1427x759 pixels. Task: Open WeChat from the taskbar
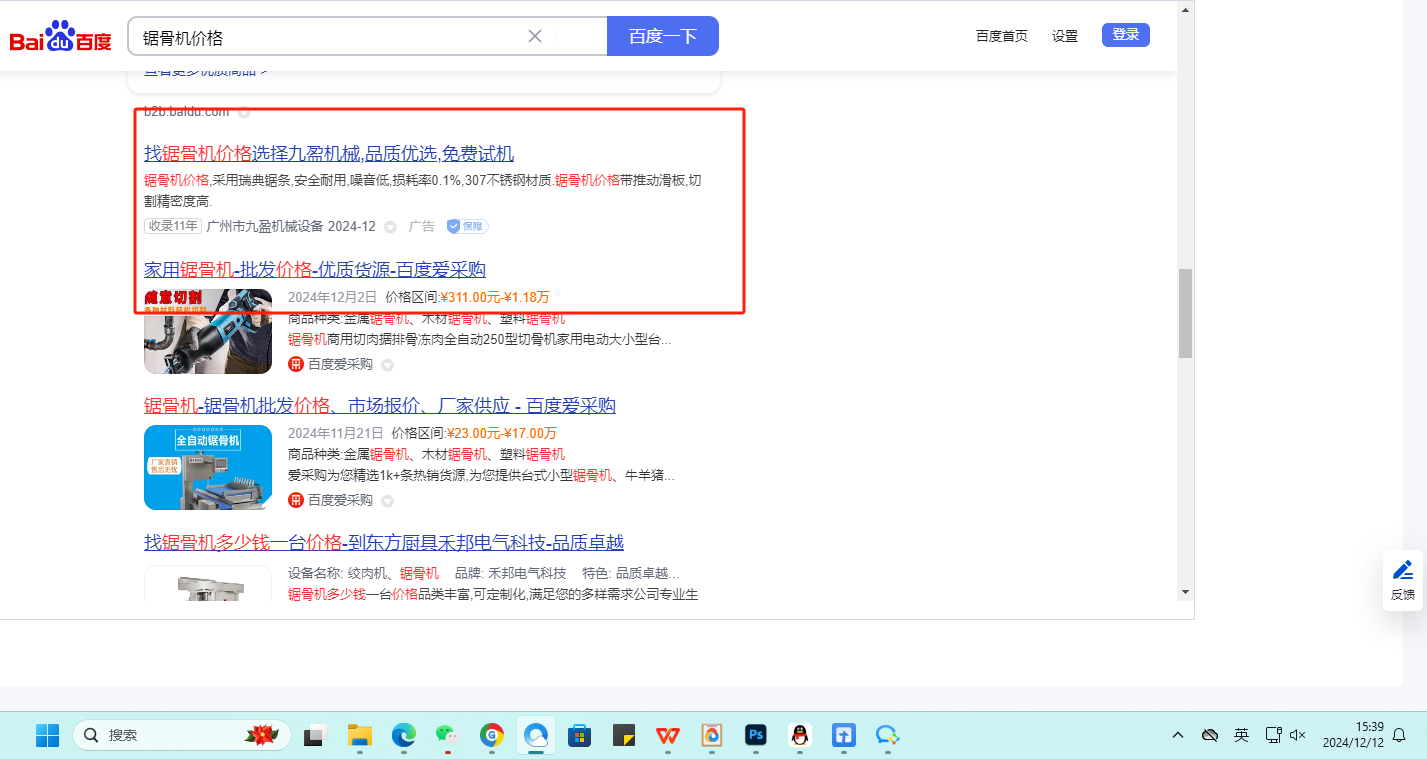446,735
